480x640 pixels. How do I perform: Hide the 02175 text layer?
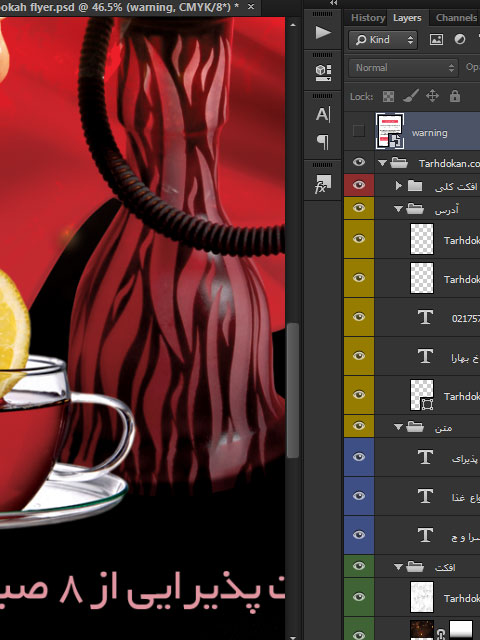point(359,317)
